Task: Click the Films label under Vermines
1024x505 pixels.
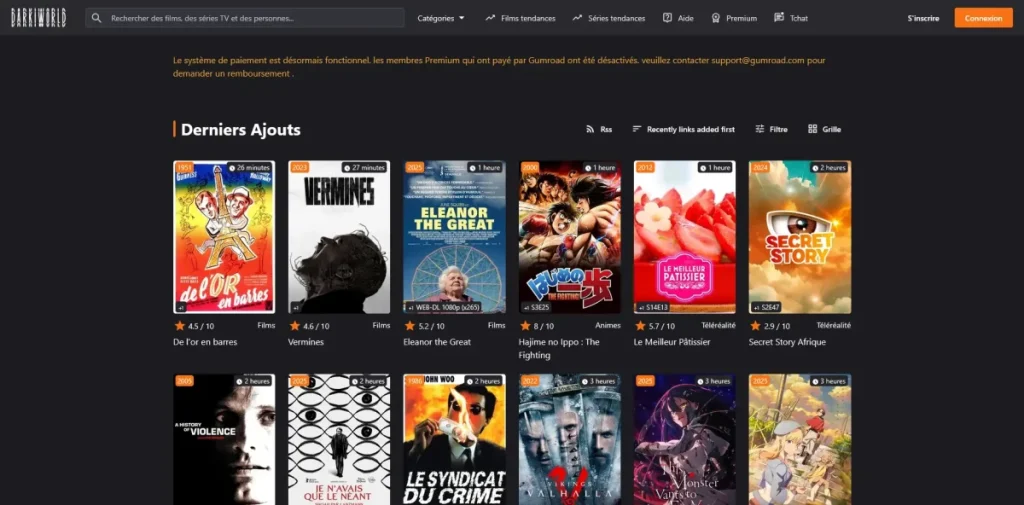Action: 381,325
